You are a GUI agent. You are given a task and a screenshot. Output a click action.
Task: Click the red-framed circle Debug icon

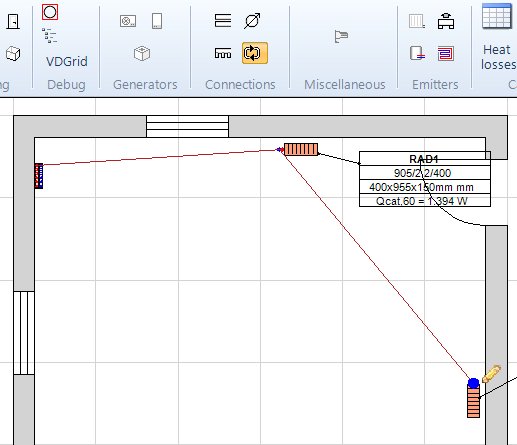pyautogui.click(x=50, y=12)
